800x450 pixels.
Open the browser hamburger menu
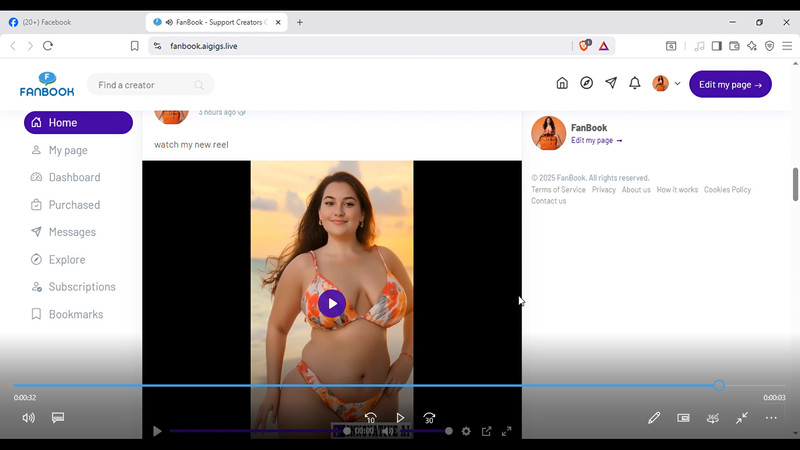coord(787,46)
